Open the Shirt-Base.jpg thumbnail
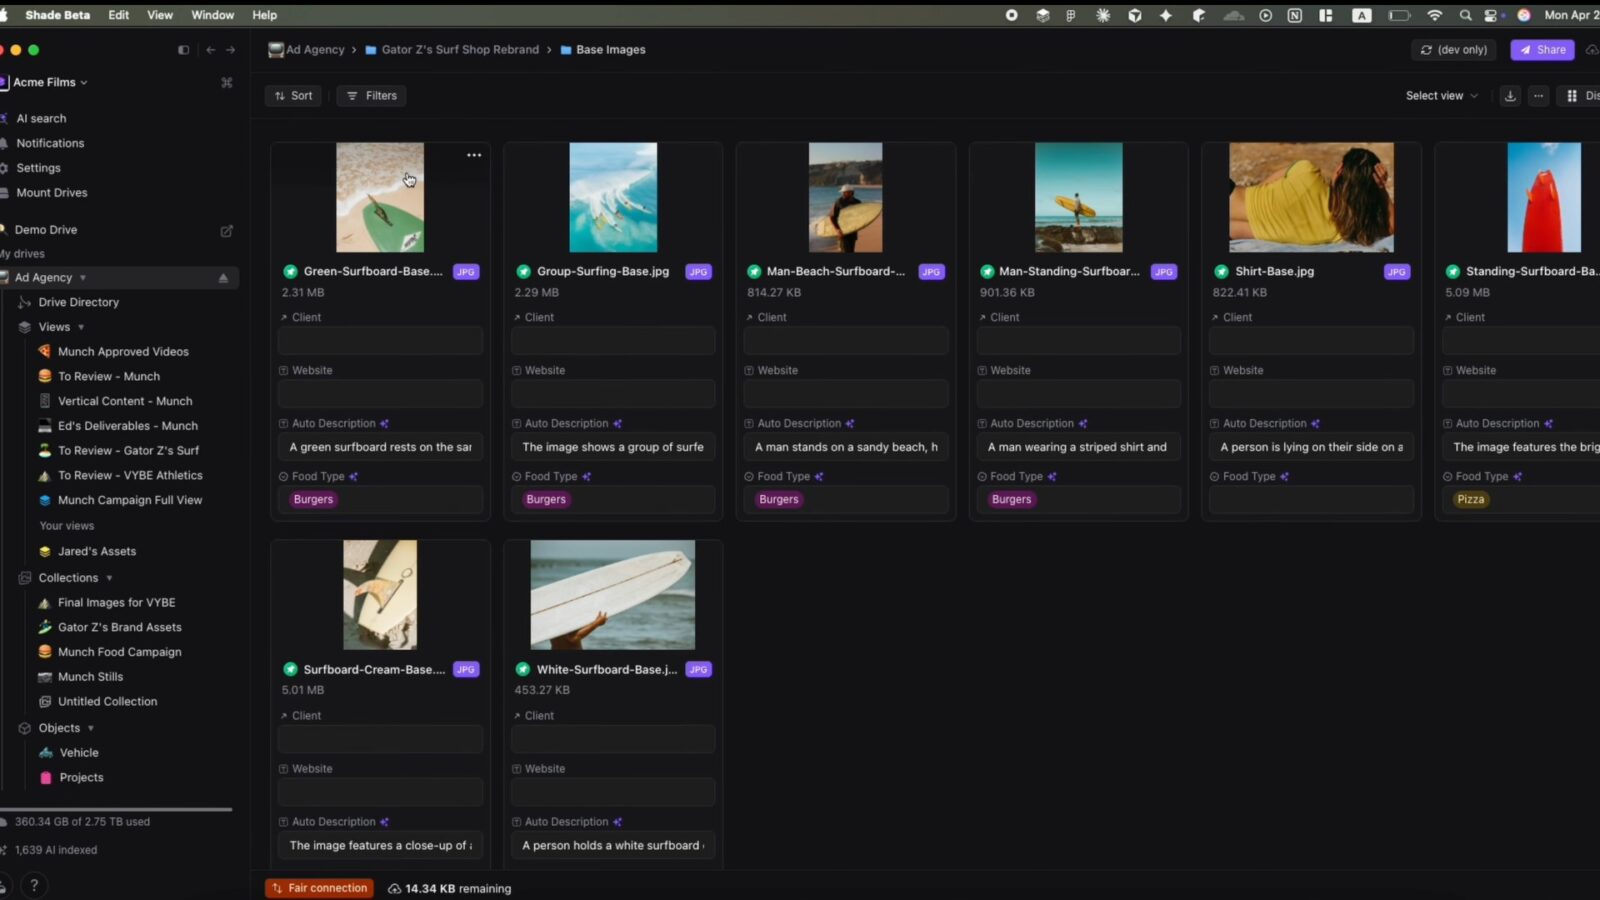 point(1311,197)
